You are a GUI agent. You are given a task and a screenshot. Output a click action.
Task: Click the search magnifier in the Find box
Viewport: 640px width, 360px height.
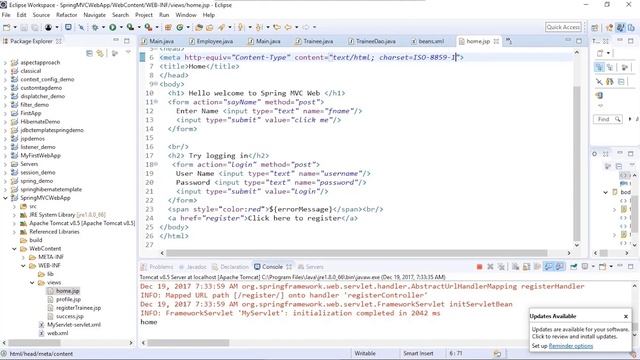coord(618,119)
